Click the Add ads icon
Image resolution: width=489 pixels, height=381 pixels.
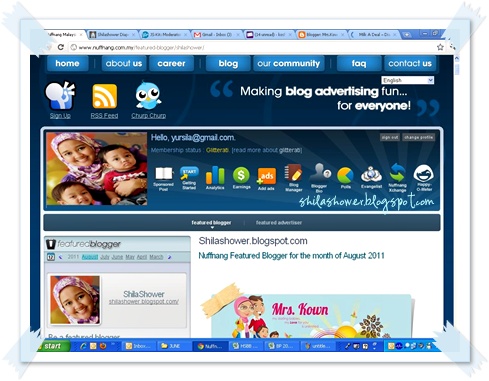coord(266,176)
